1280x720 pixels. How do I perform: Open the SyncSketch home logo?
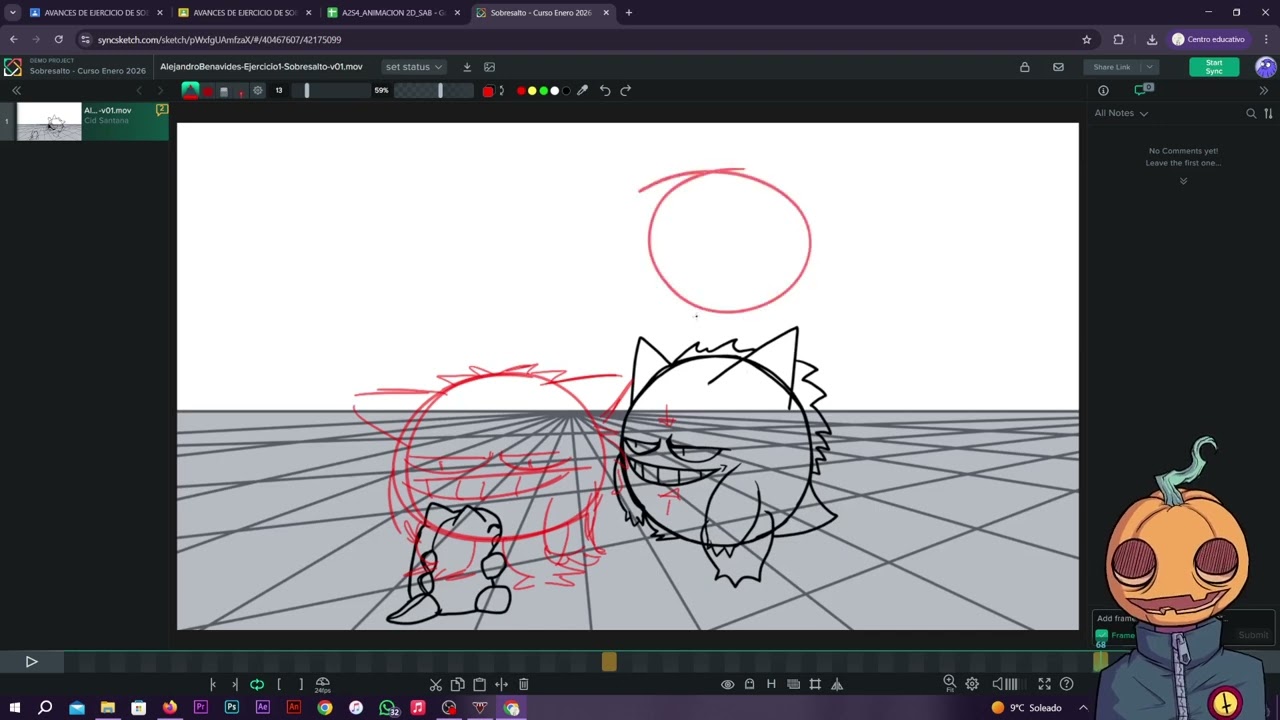(13, 67)
